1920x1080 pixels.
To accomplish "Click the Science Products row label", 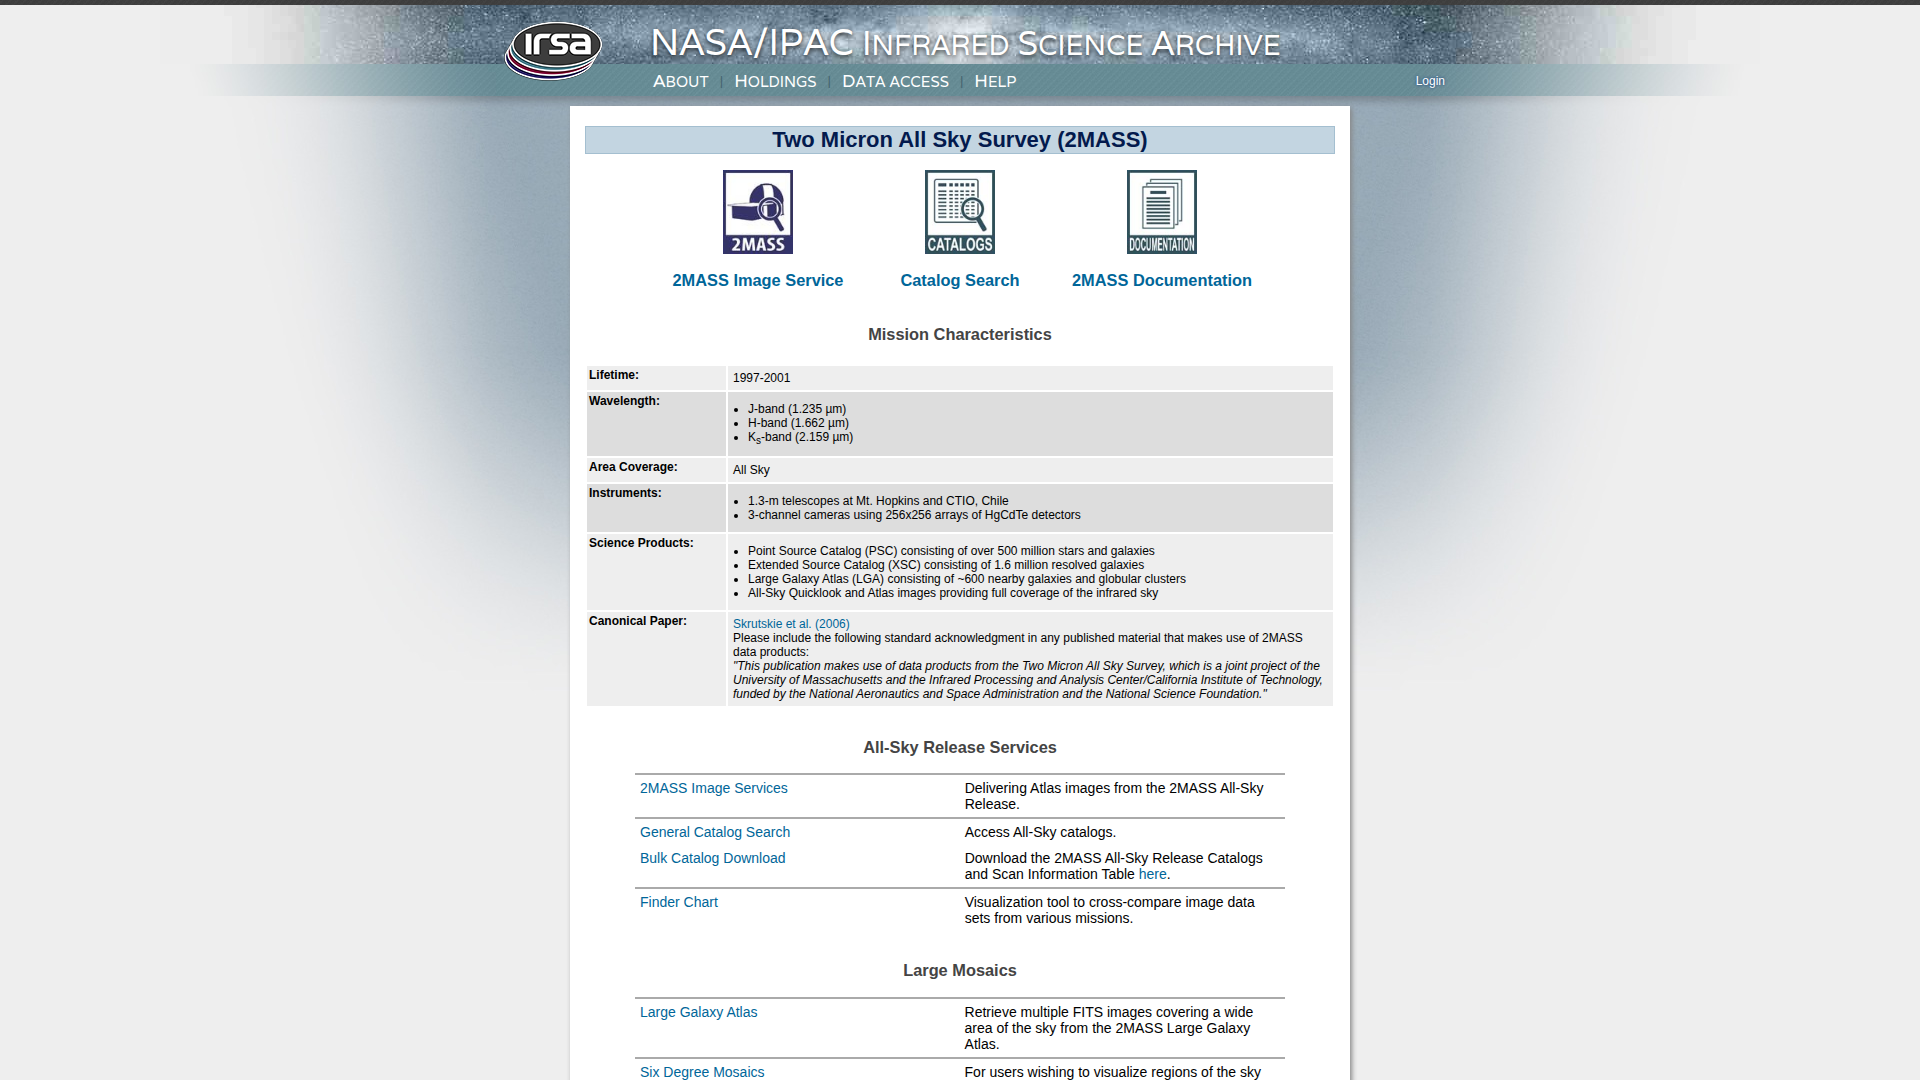I will [641, 543].
